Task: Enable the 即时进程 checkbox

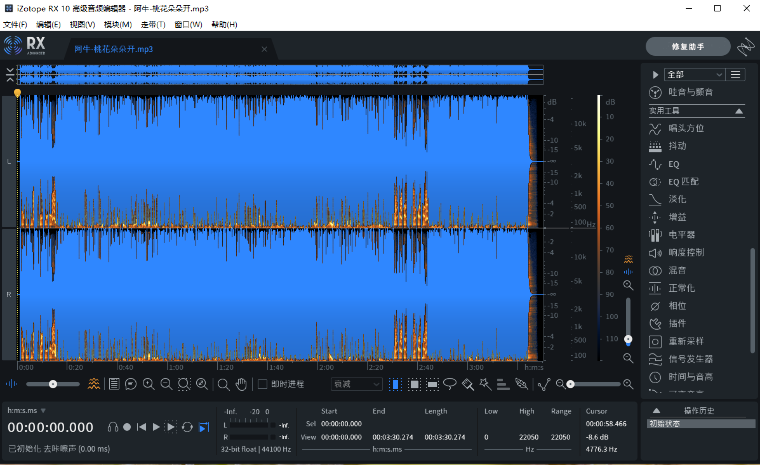Action: point(262,384)
